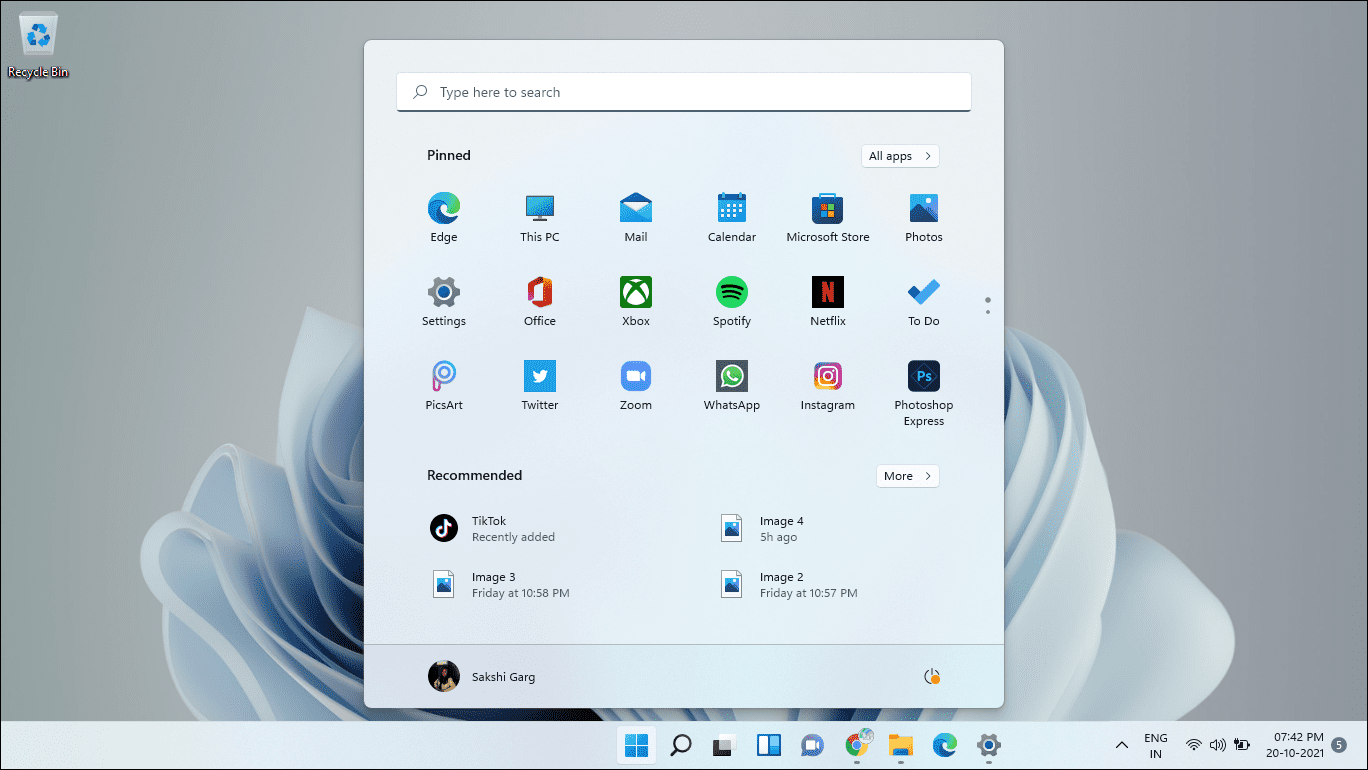Open the Calendar app
Screen dimensions: 1368x770
(731, 211)
